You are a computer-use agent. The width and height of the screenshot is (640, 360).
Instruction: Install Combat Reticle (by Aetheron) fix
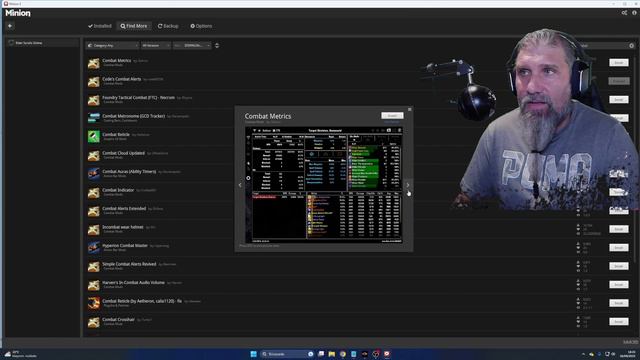point(618,303)
